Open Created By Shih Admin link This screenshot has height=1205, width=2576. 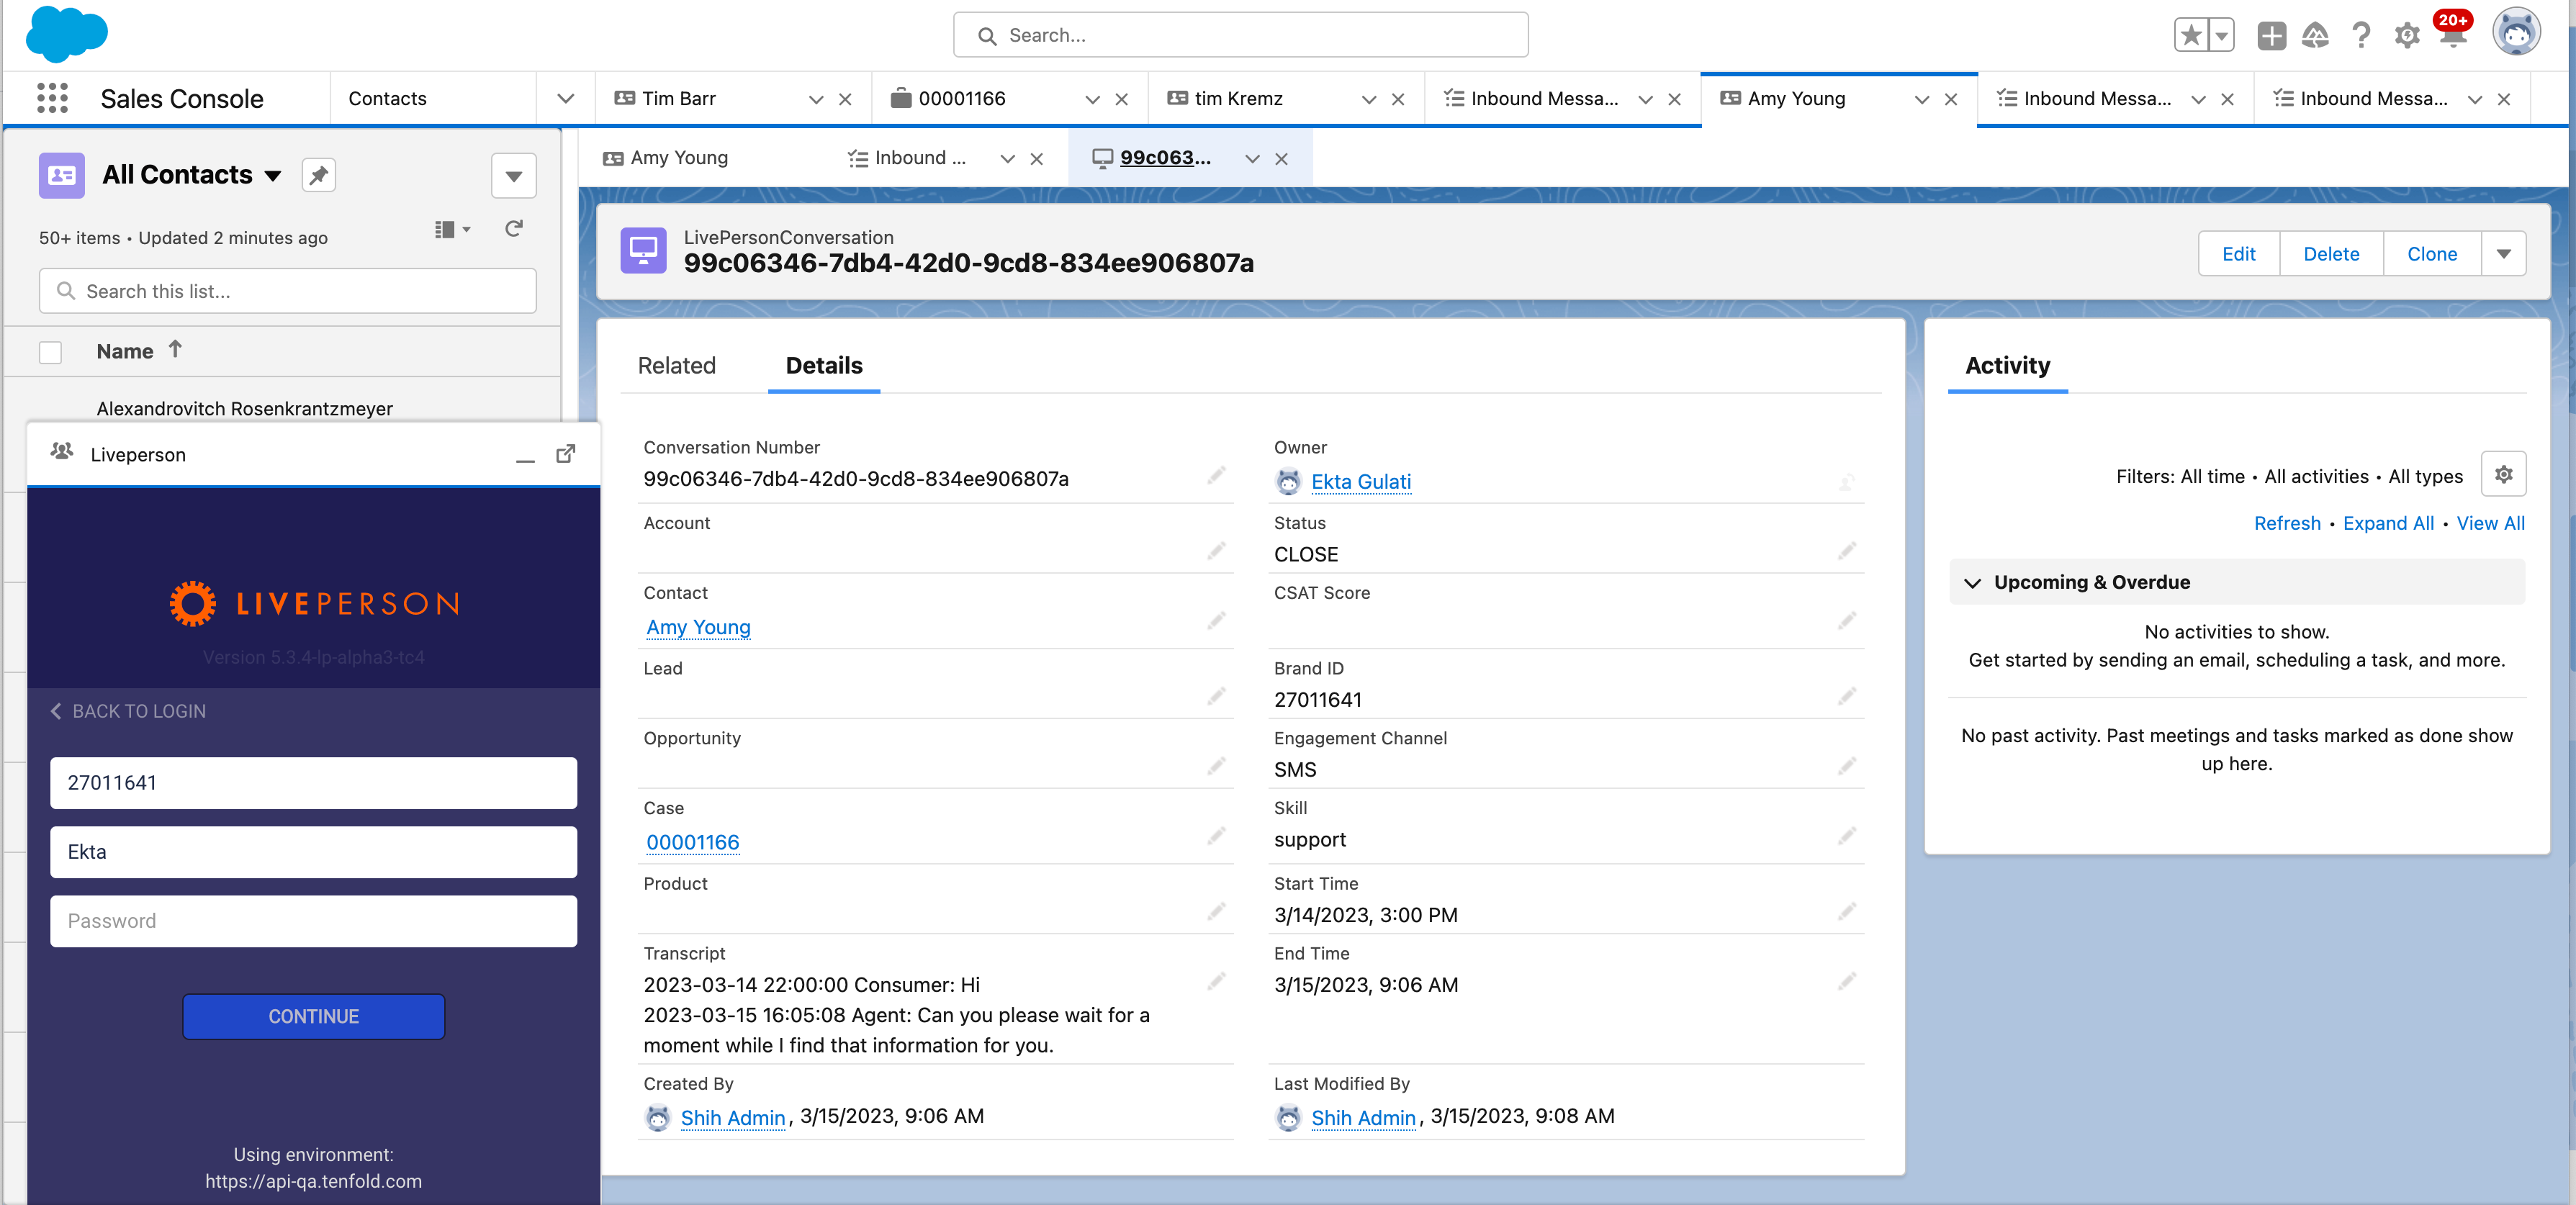coord(732,1117)
